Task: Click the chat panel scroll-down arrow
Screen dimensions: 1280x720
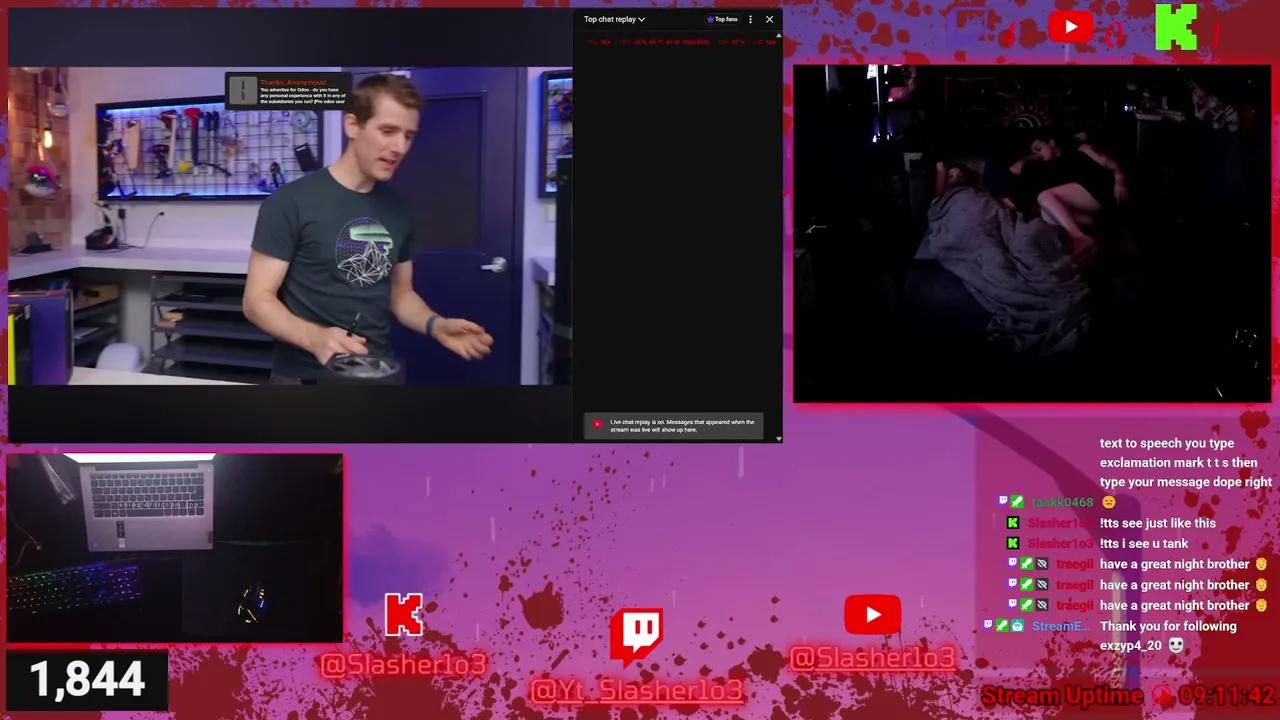Action: click(779, 438)
